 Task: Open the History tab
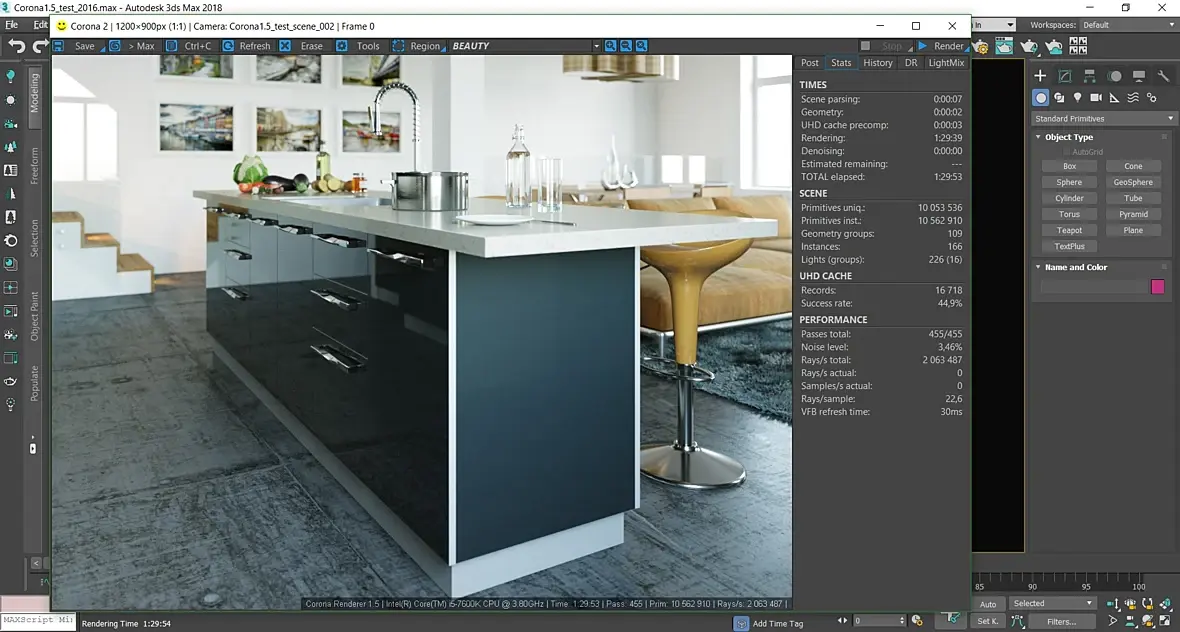pos(877,63)
